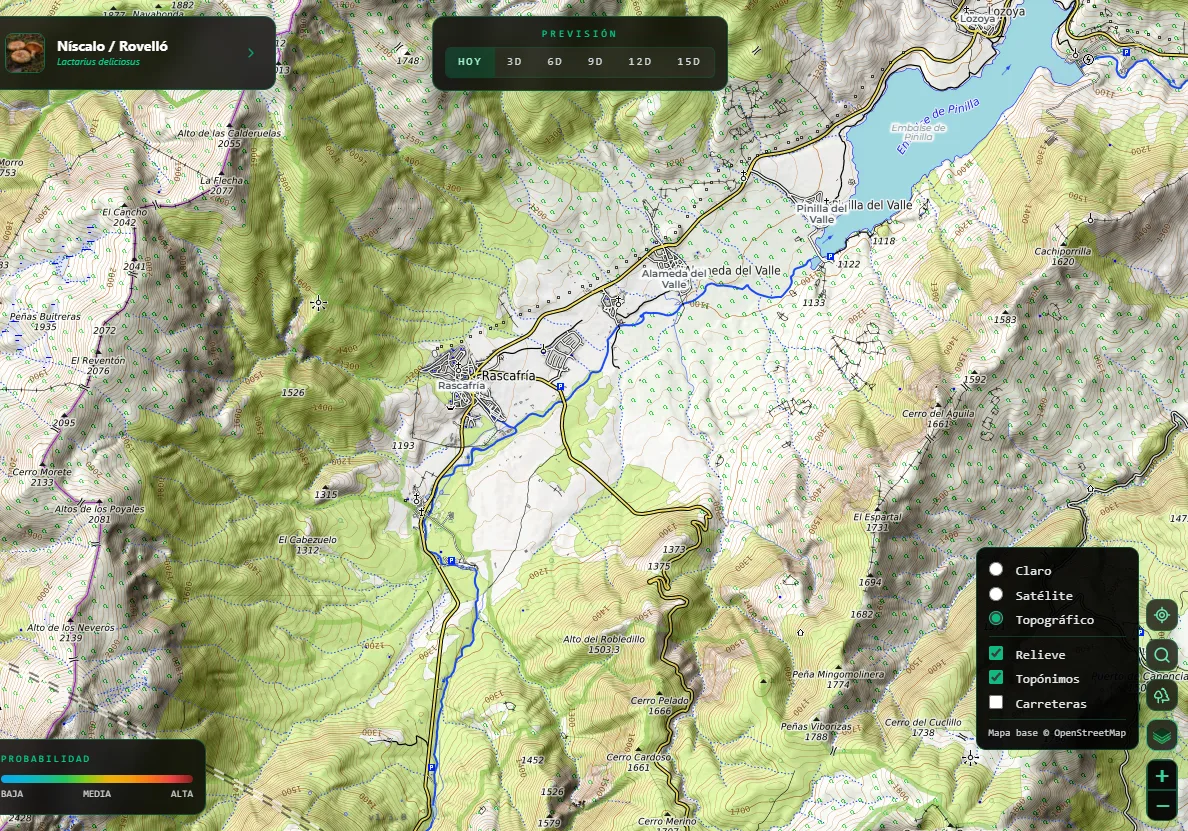Click the La Flecha 2077 label

[222, 186]
